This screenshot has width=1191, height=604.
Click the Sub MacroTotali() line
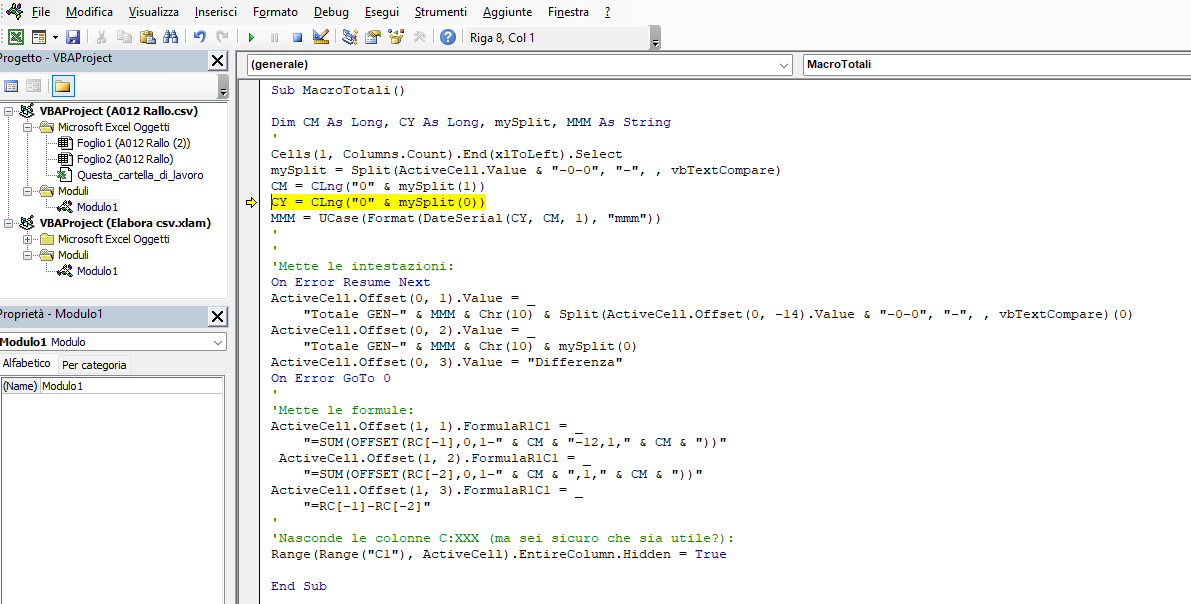[338, 90]
